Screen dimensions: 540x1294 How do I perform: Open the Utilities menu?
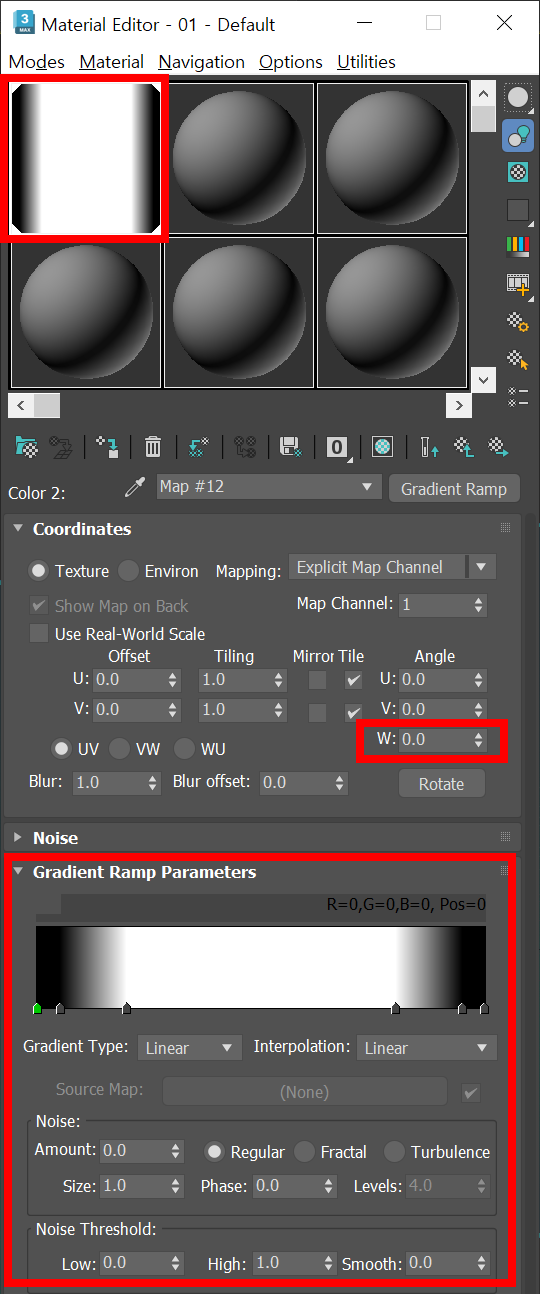coord(366,62)
